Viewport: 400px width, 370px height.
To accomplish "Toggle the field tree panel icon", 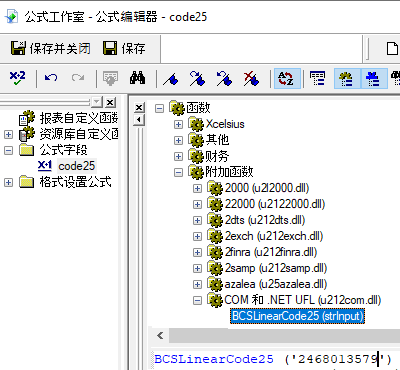I will tap(317, 78).
